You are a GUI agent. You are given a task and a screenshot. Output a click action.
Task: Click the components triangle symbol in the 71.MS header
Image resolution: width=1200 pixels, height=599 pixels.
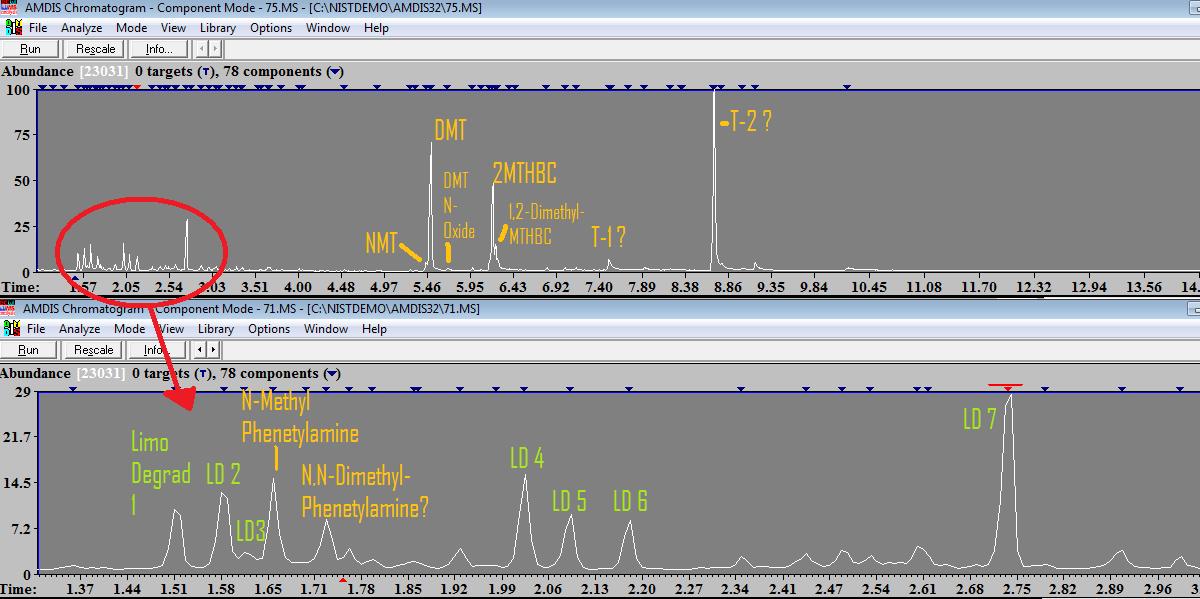tap(335, 373)
